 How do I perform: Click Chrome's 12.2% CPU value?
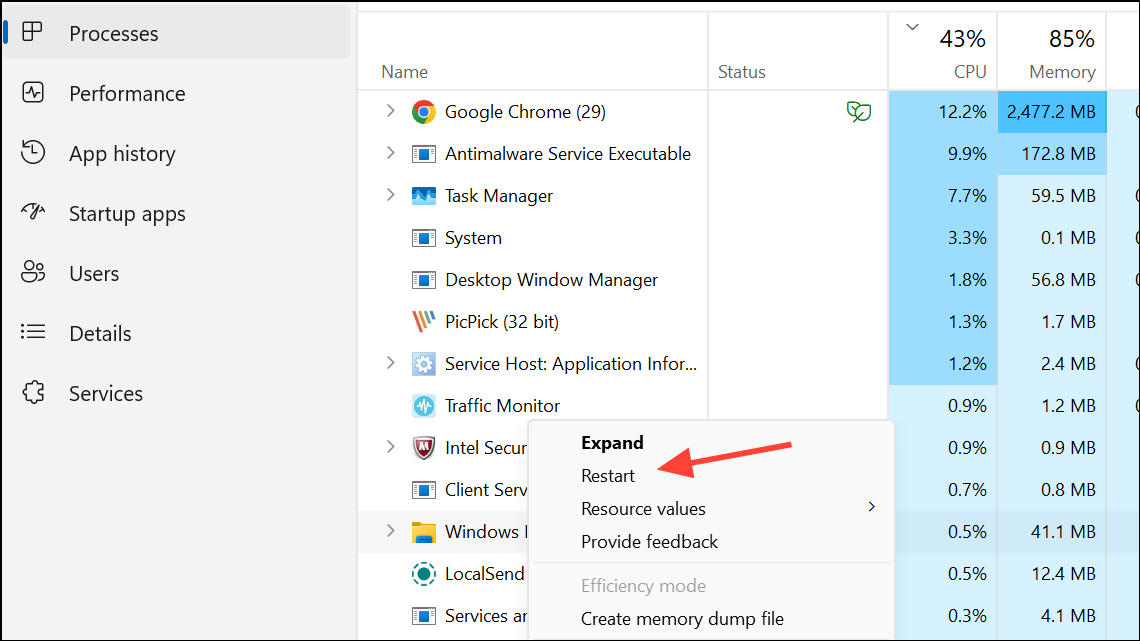963,112
